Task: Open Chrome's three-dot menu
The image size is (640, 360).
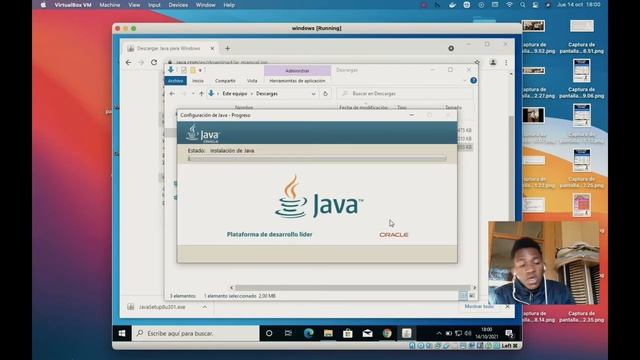Action: pos(506,62)
